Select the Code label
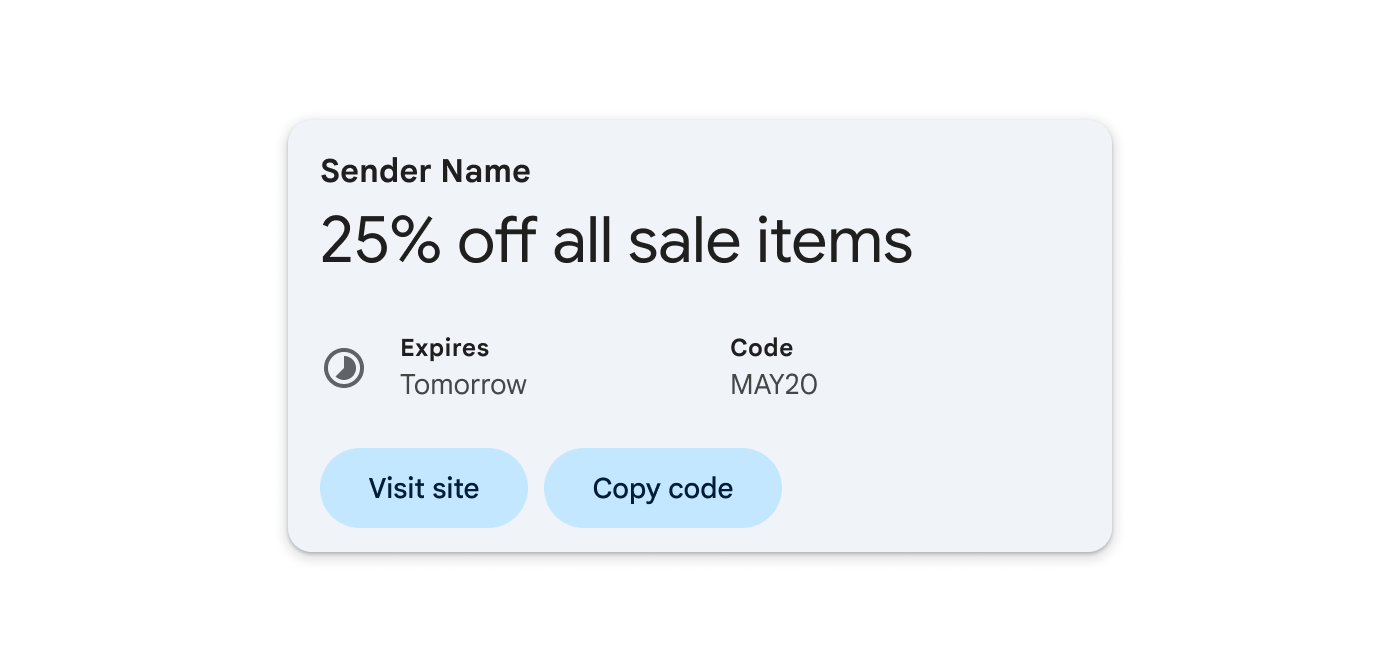The width and height of the screenshot is (1400, 672). pos(761,348)
